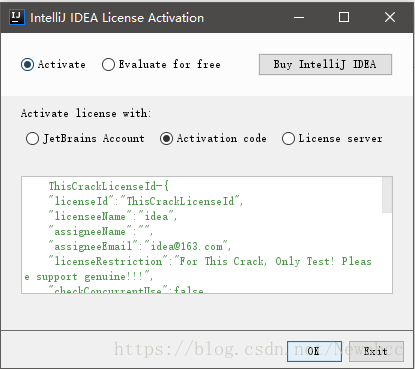Click the IntelliJ IDEA title bar icon
The height and width of the screenshot is (369, 415).
pos(17,17)
